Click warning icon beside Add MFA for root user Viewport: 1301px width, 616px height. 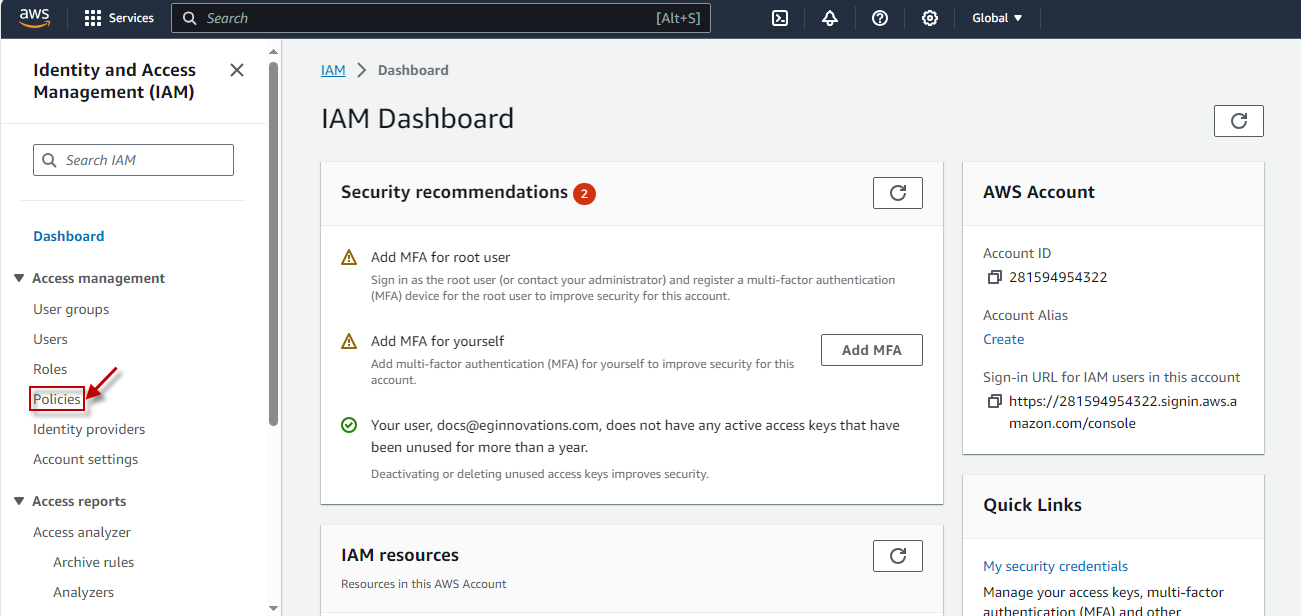pos(349,257)
